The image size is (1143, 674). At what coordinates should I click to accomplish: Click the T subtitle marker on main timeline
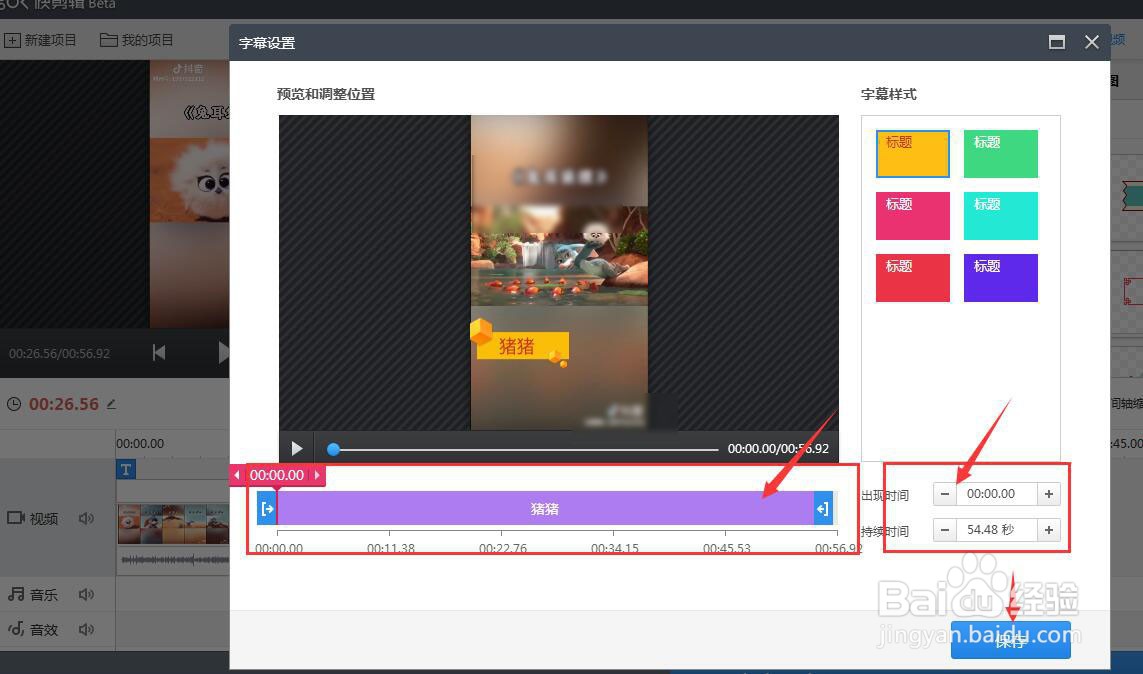click(126, 469)
